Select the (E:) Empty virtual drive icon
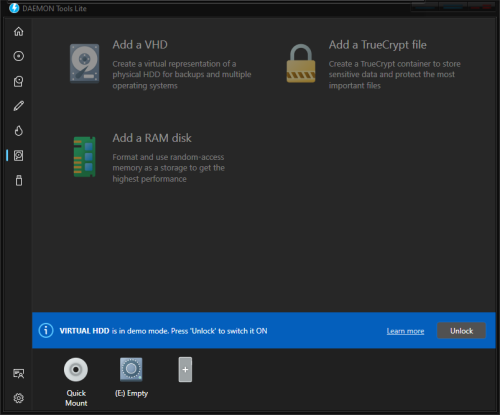 click(x=131, y=369)
